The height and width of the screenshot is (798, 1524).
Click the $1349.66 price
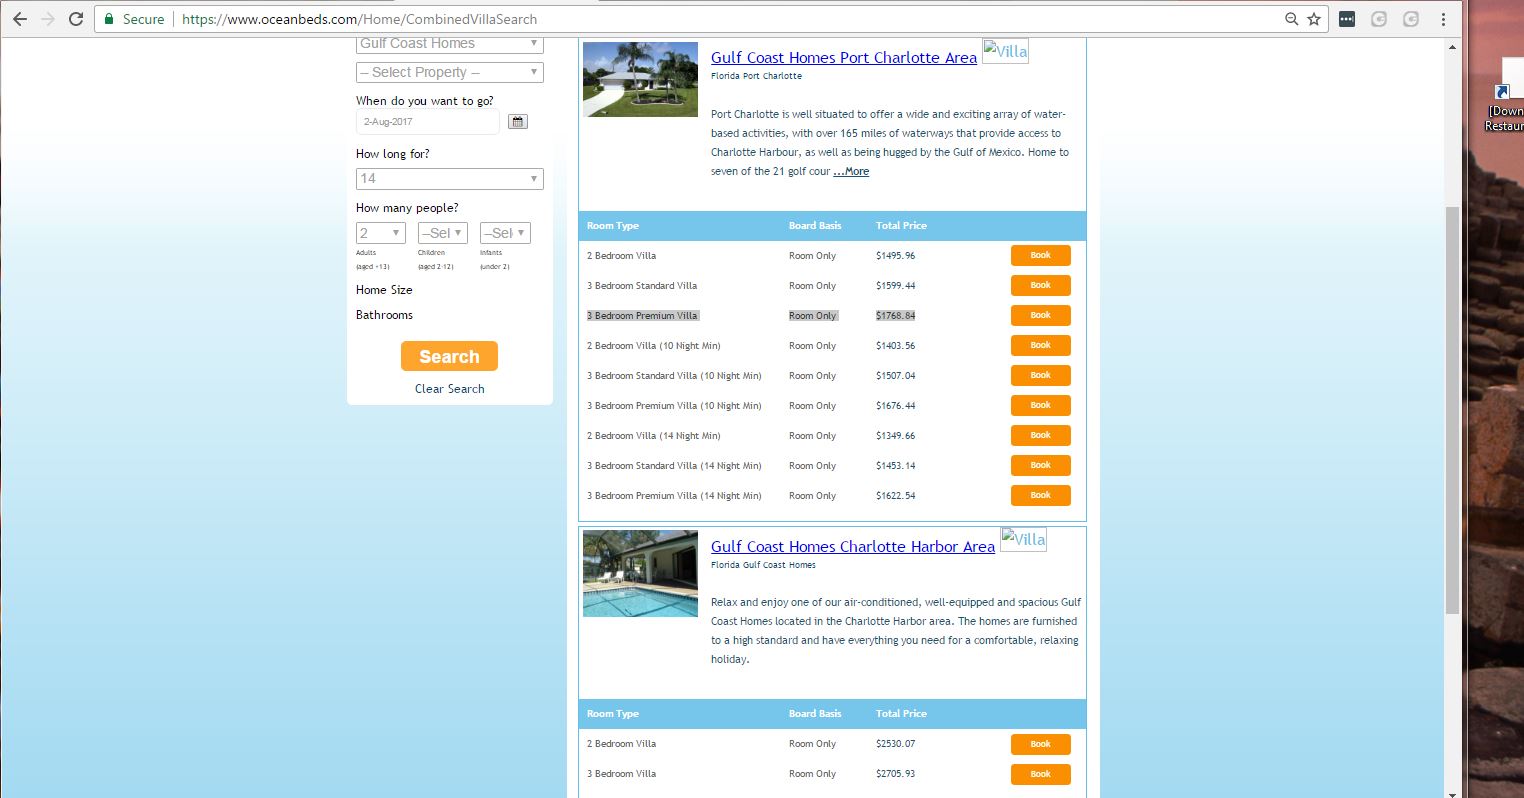coord(896,436)
